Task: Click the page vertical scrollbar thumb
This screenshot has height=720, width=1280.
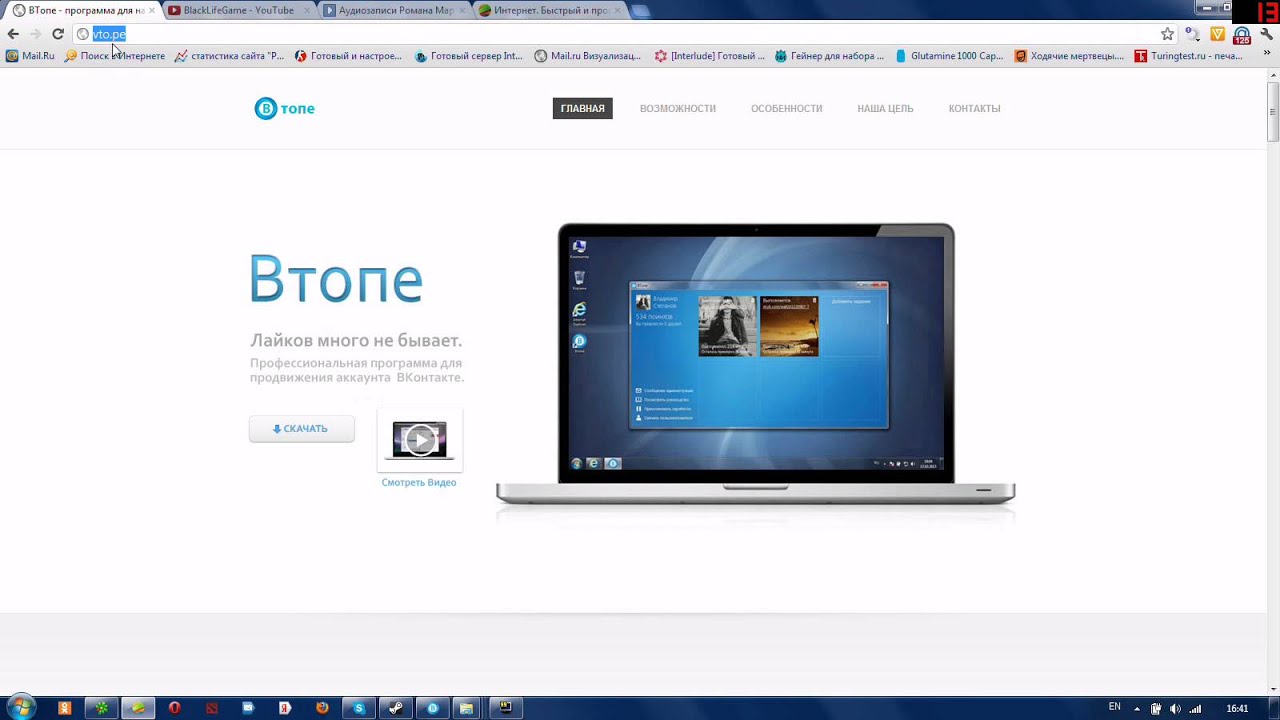Action: pyautogui.click(x=1273, y=112)
